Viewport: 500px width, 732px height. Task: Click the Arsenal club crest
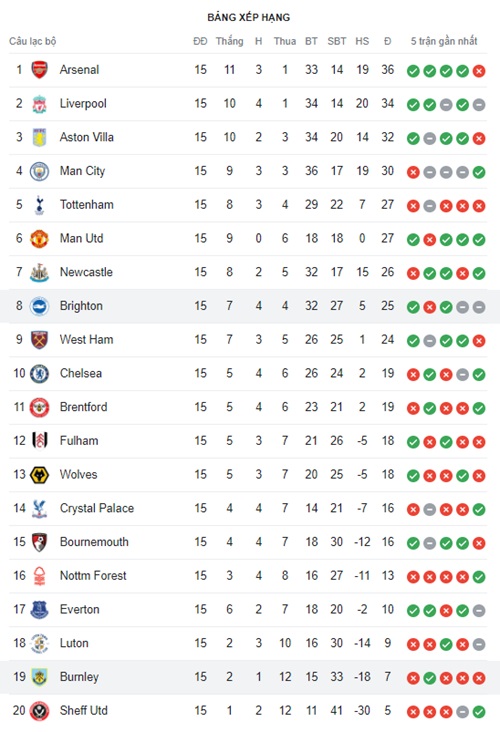click(x=39, y=70)
